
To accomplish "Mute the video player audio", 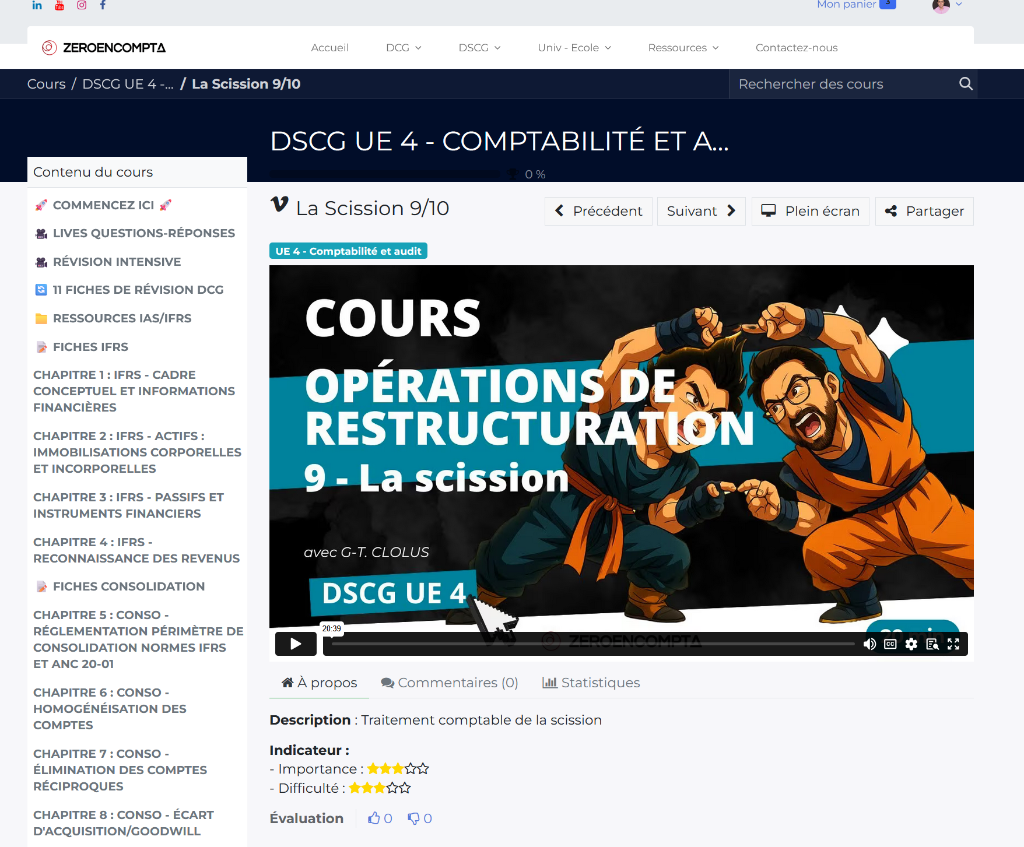I will (x=869, y=644).
